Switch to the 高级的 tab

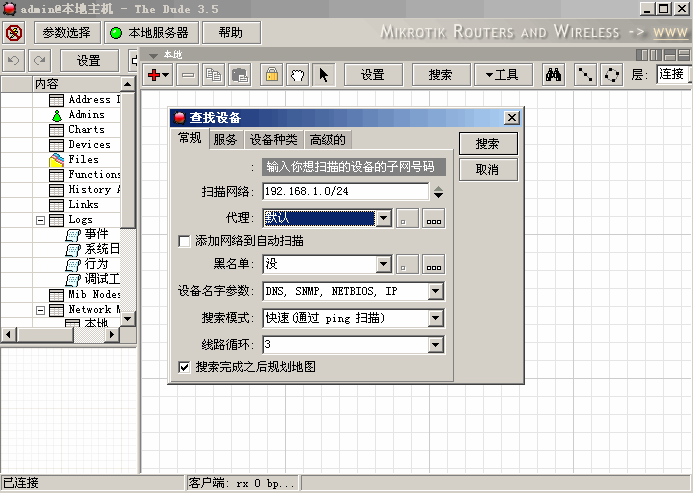tap(327, 140)
